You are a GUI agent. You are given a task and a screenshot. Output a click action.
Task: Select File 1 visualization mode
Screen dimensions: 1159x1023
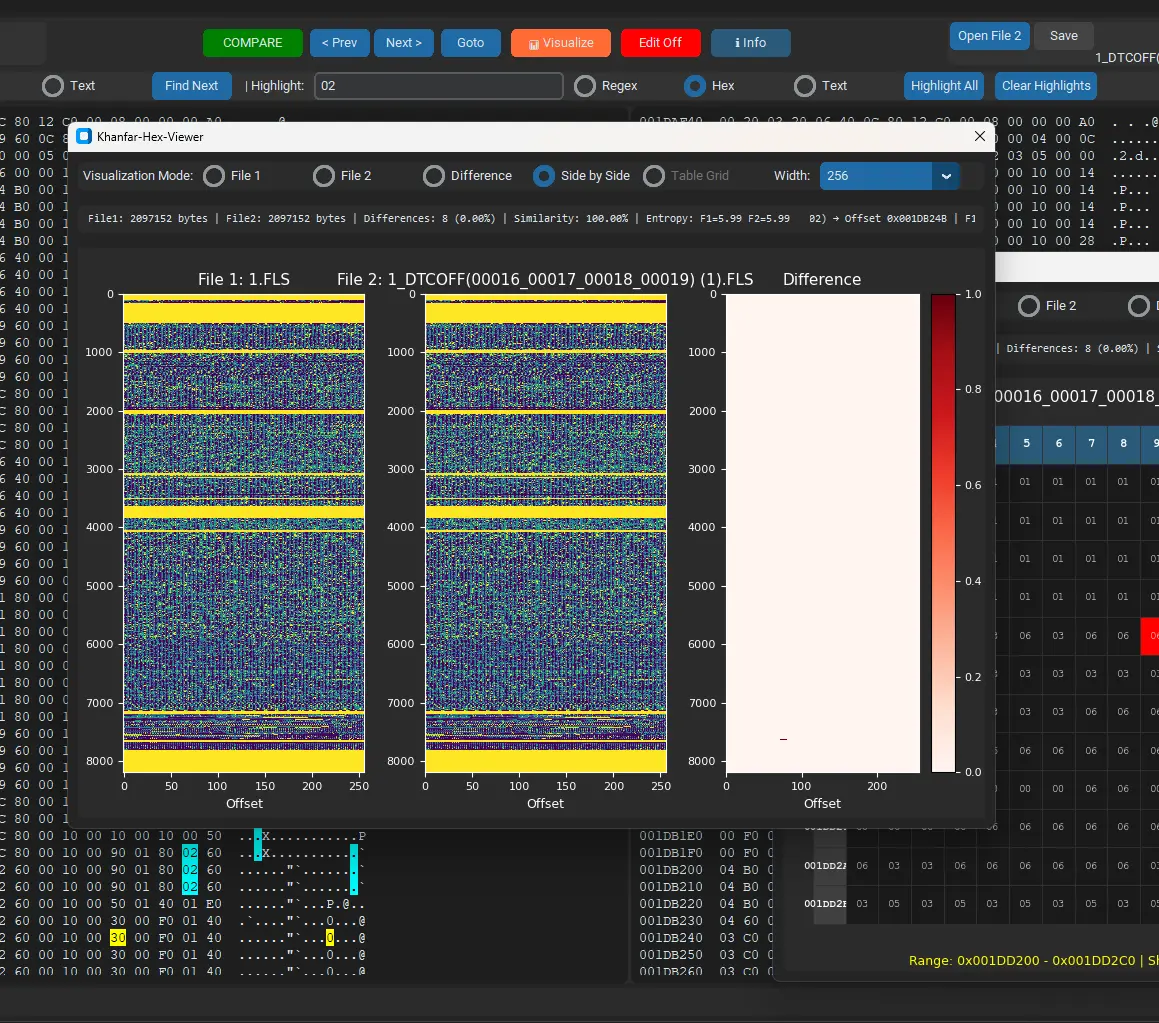(x=213, y=175)
